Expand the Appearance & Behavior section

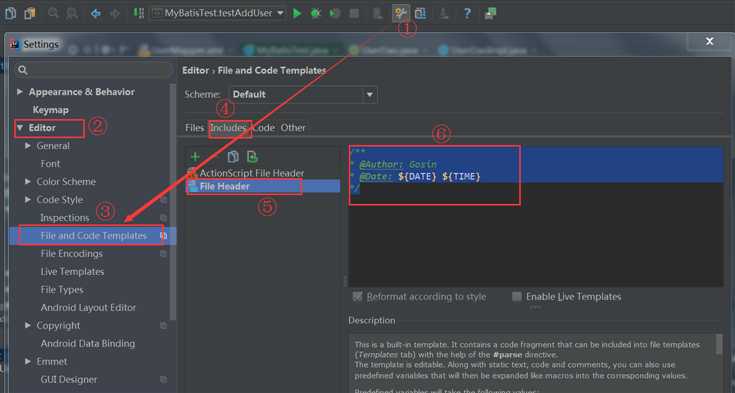20,91
